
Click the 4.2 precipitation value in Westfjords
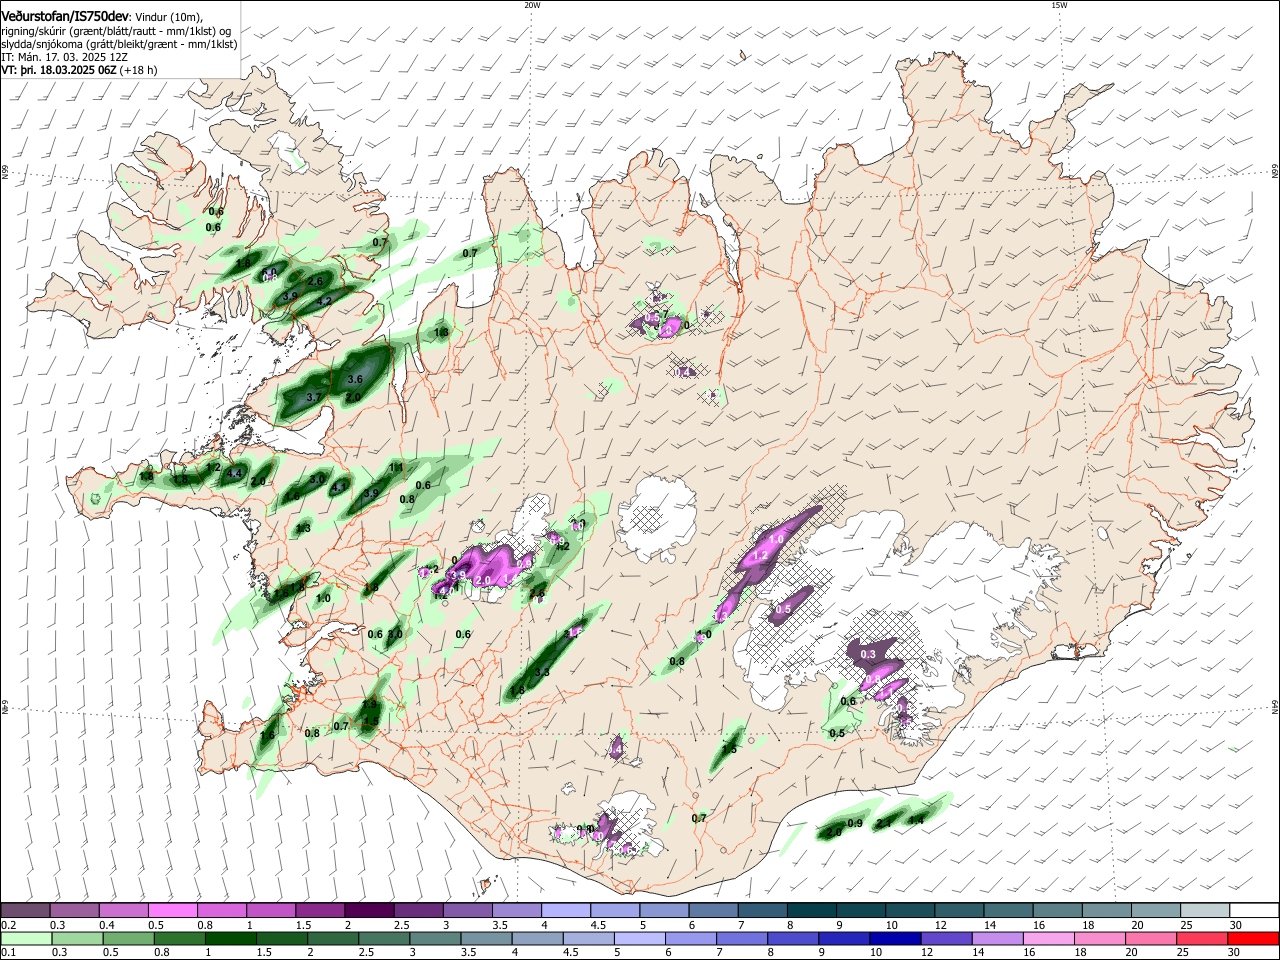[324, 301]
